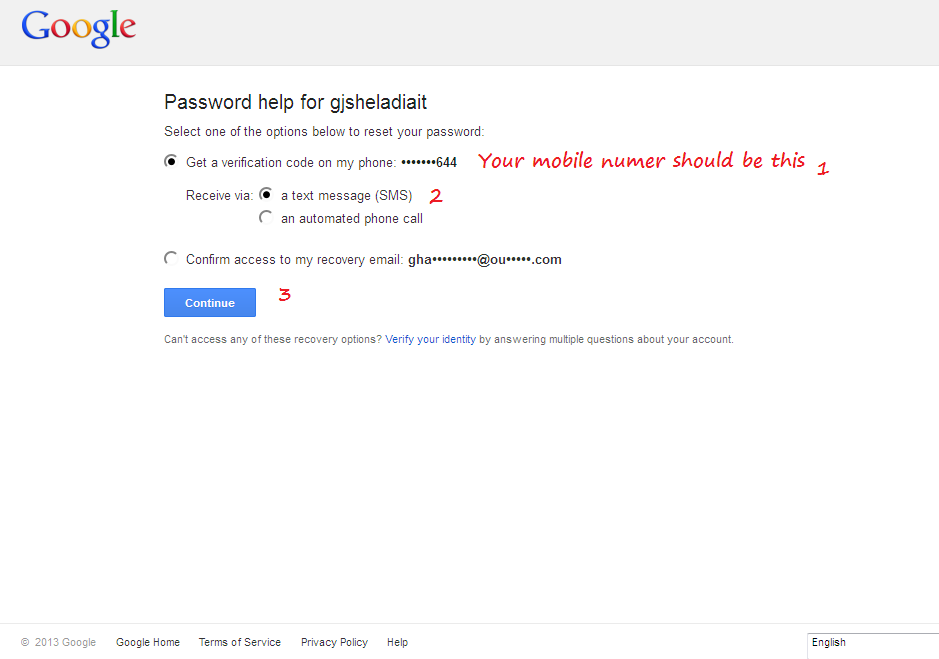Open the English language dropdown
This screenshot has height=659, width=939.
(x=872, y=643)
